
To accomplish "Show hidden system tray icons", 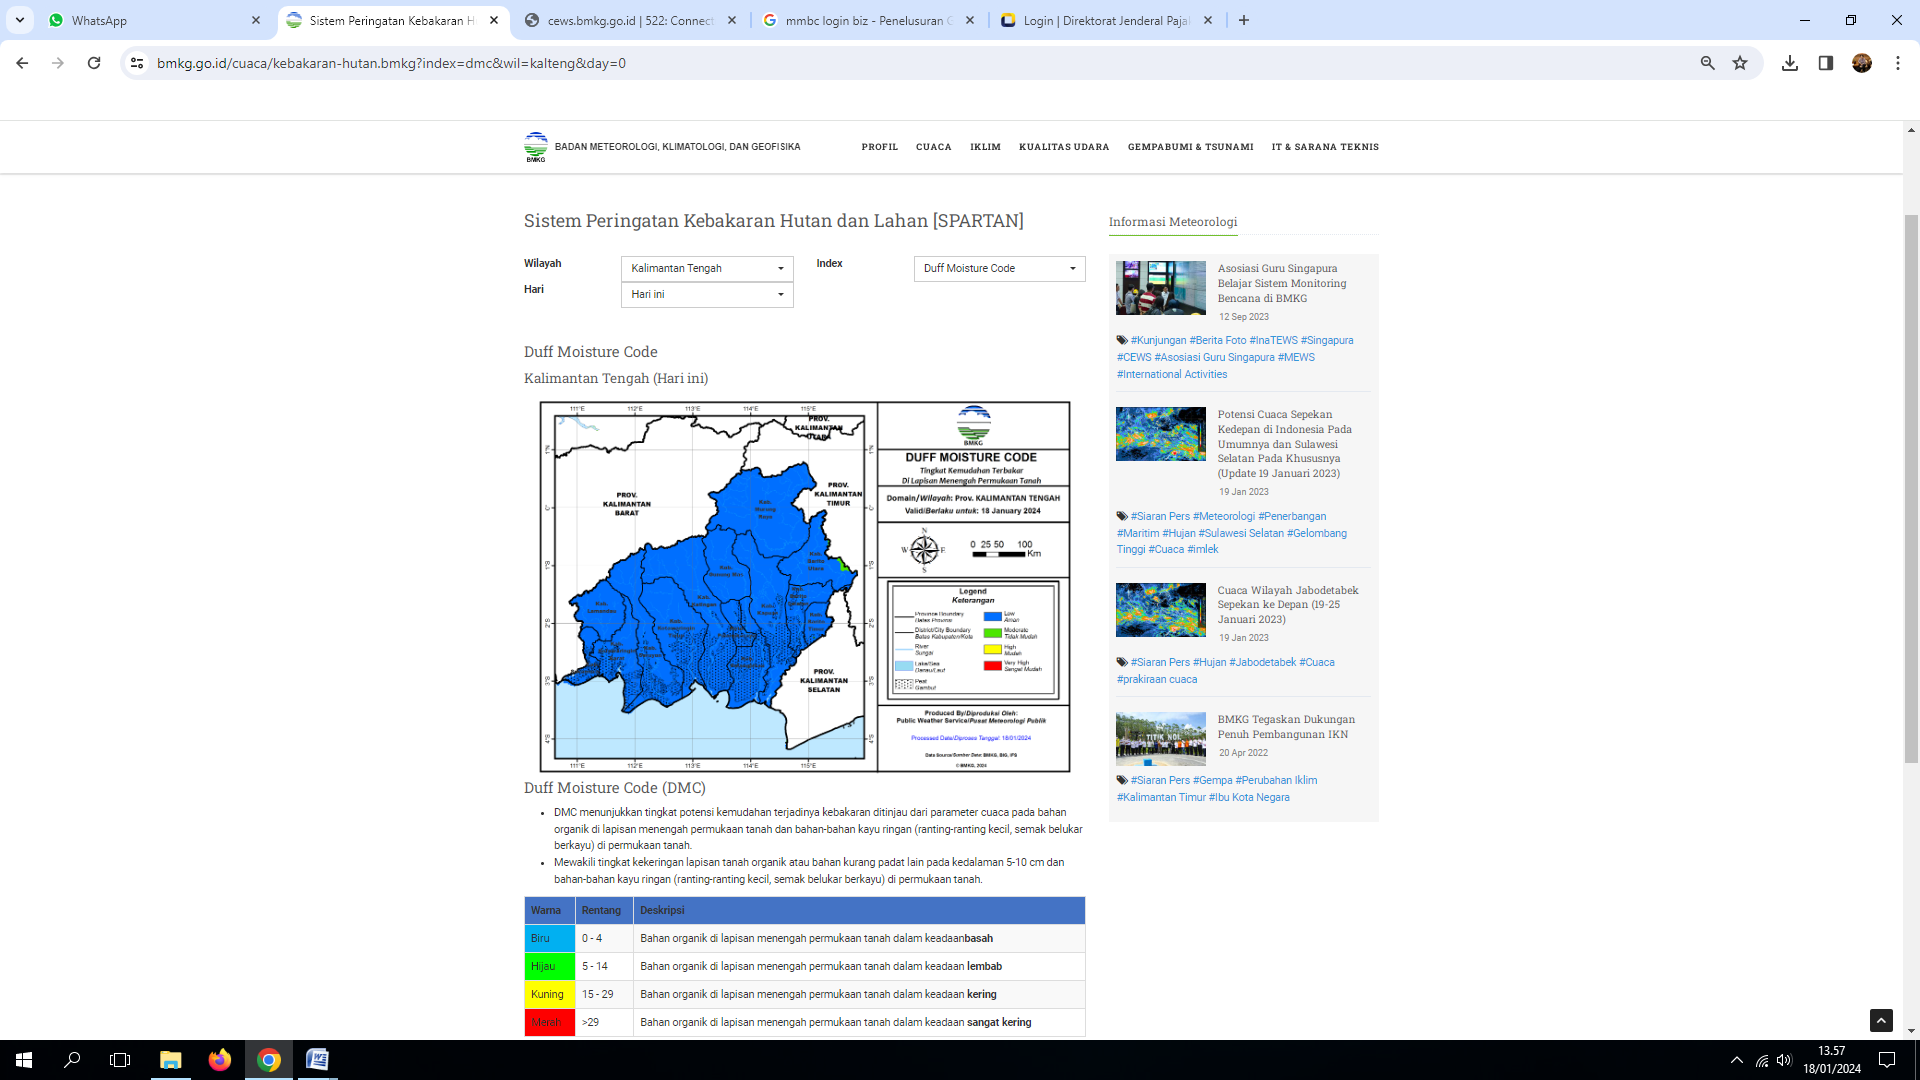I will pyautogui.click(x=1737, y=1060).
